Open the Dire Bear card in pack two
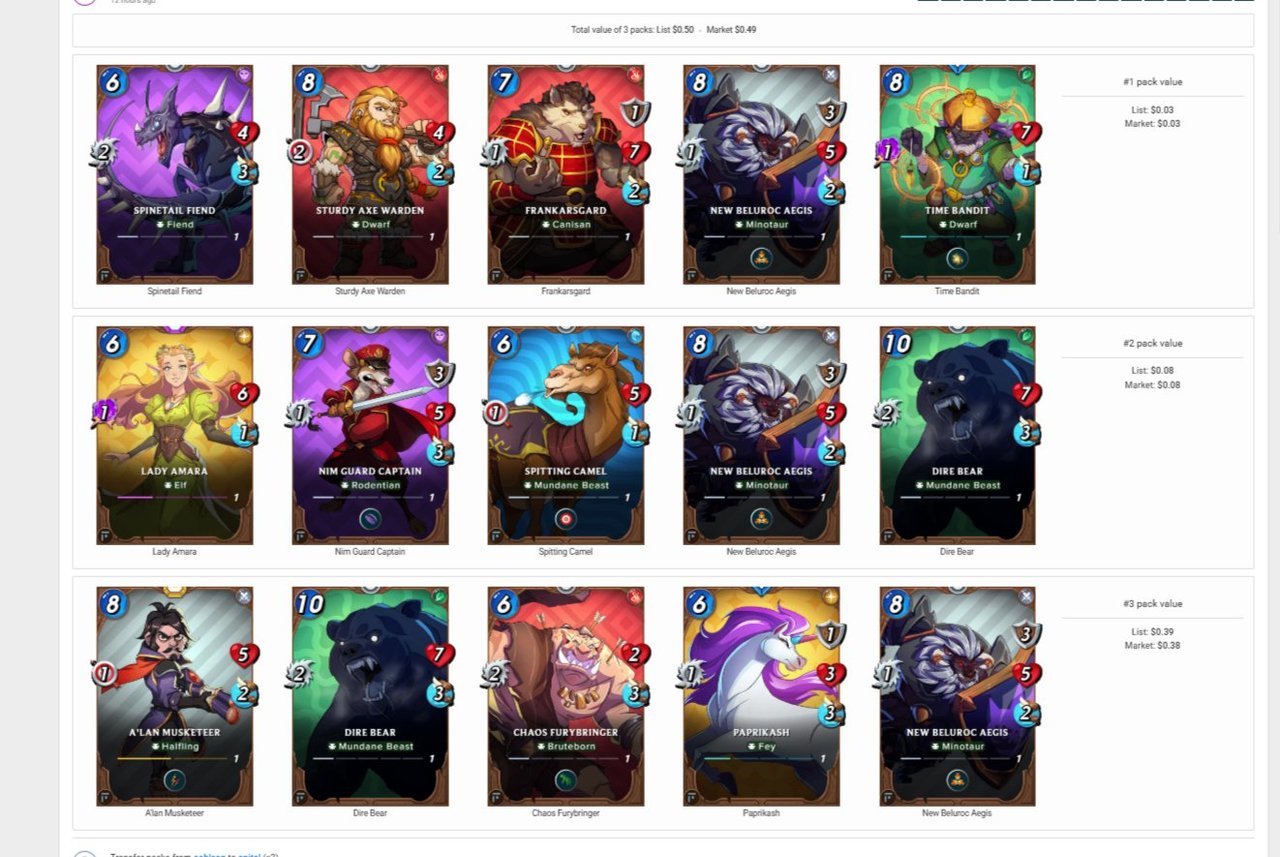The image size is (1280, 857). tap(957, 435)
